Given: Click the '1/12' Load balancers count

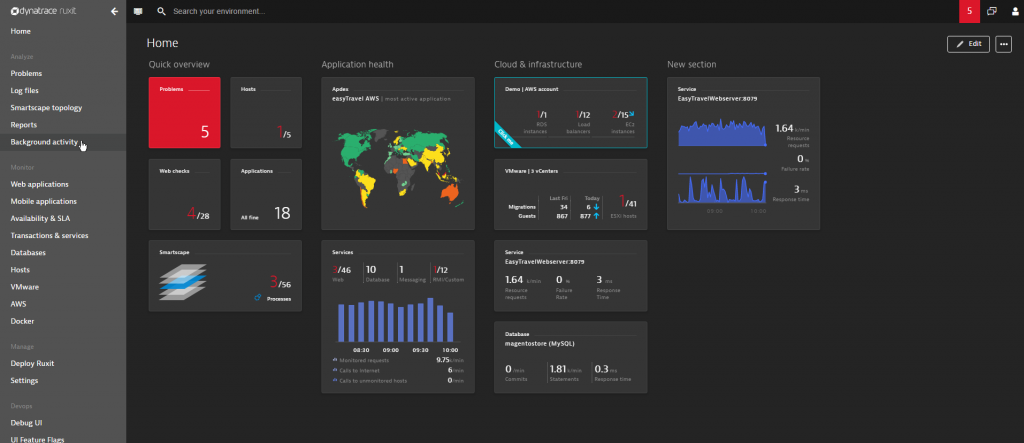Looking at the screenshot, I should pos(583,114).
